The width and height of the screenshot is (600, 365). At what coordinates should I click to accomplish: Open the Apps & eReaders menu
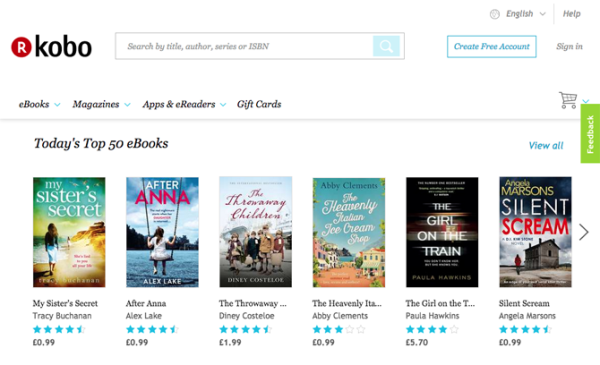(x=184, y=104)
